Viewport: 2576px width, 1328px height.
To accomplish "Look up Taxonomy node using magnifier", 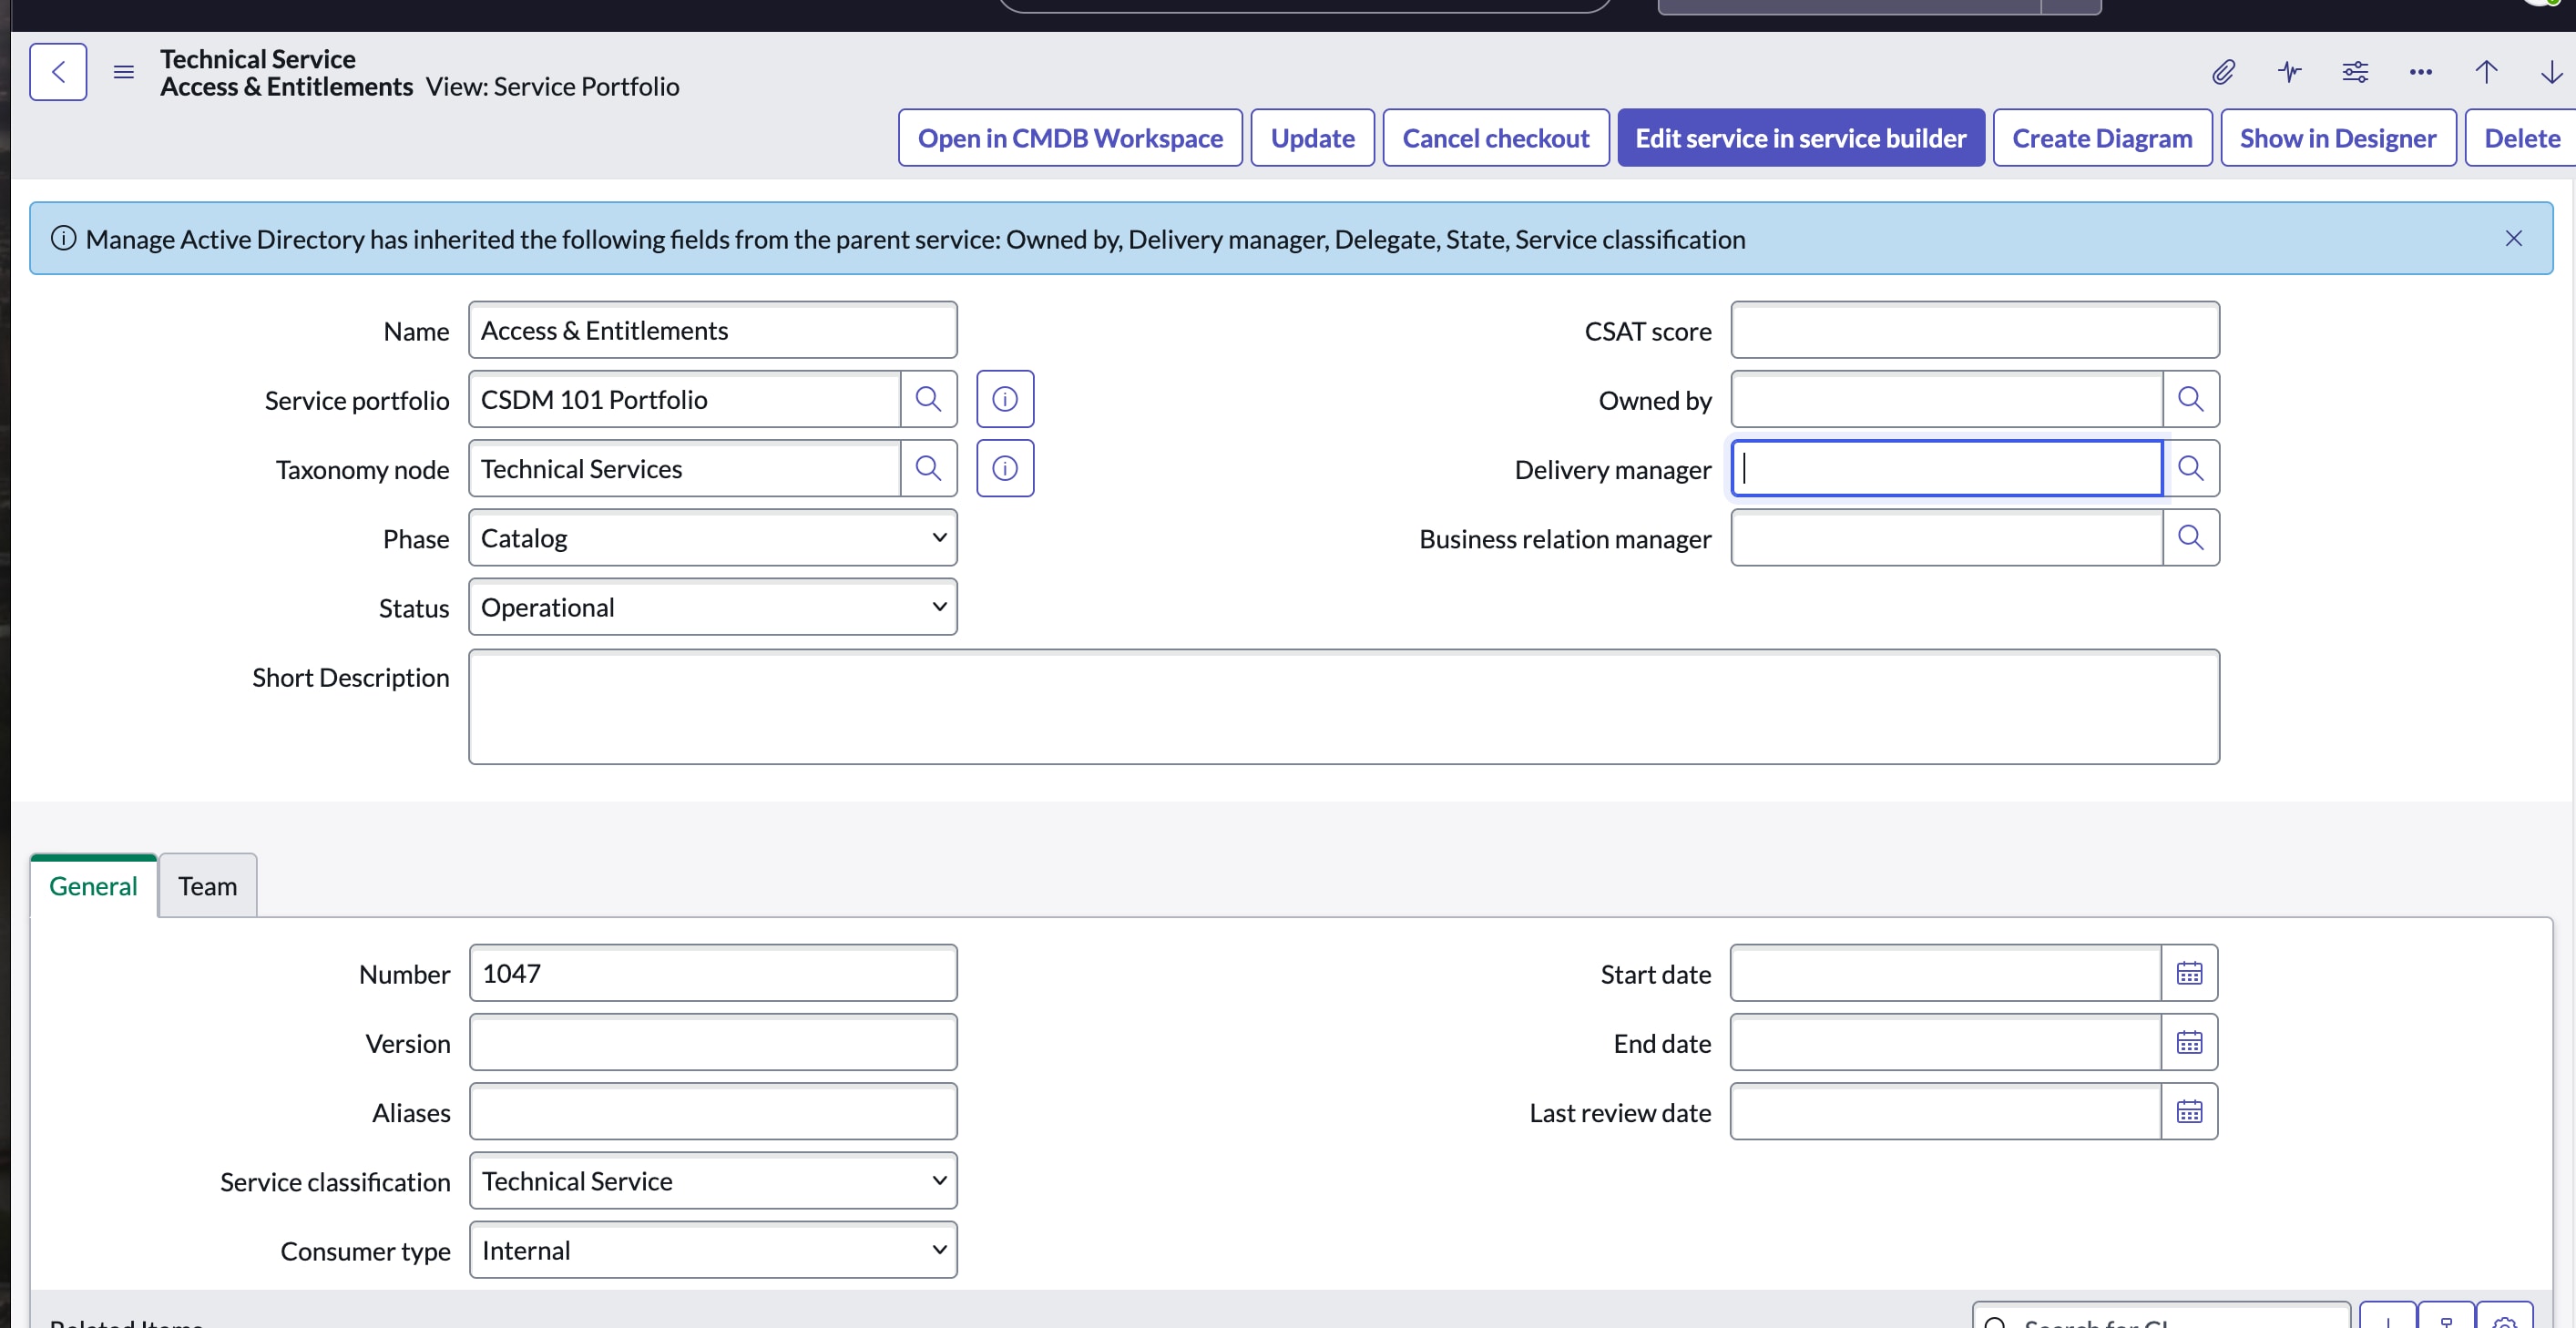I will (929, 468).
